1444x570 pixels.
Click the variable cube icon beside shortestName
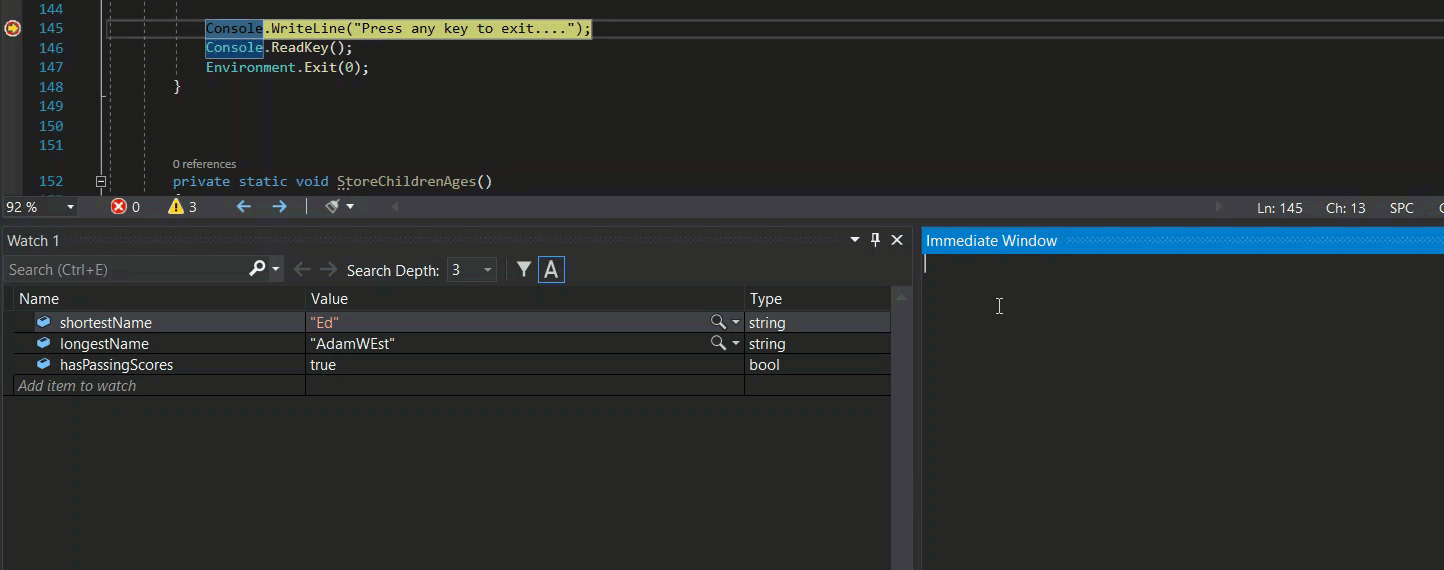coord(43,322)
